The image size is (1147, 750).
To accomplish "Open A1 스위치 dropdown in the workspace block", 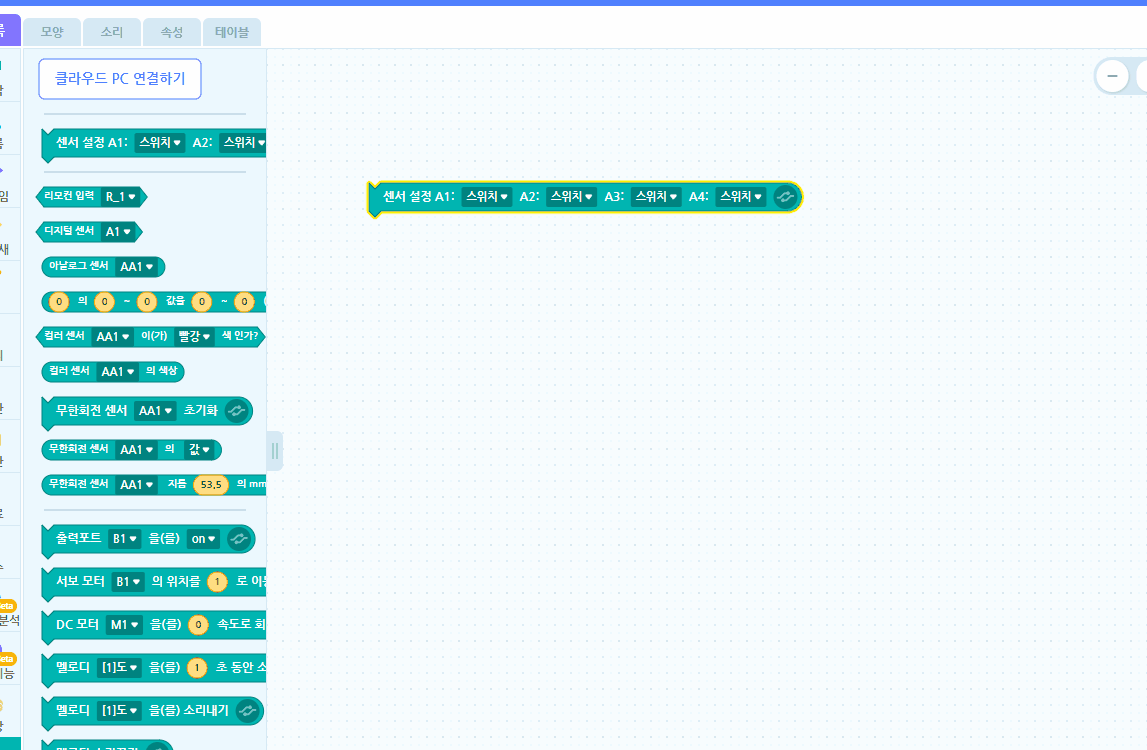I will 486,197.
